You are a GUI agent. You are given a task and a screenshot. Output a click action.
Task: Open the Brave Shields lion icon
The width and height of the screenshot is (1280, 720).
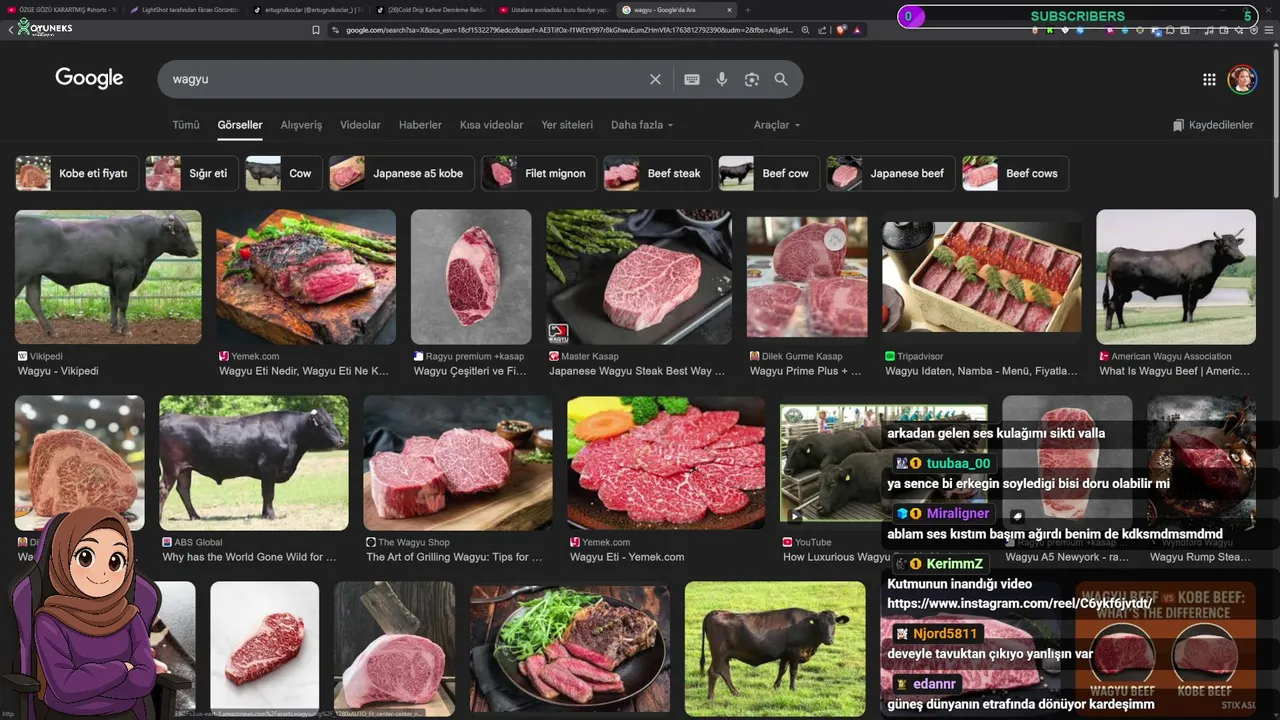click(841, 30)
